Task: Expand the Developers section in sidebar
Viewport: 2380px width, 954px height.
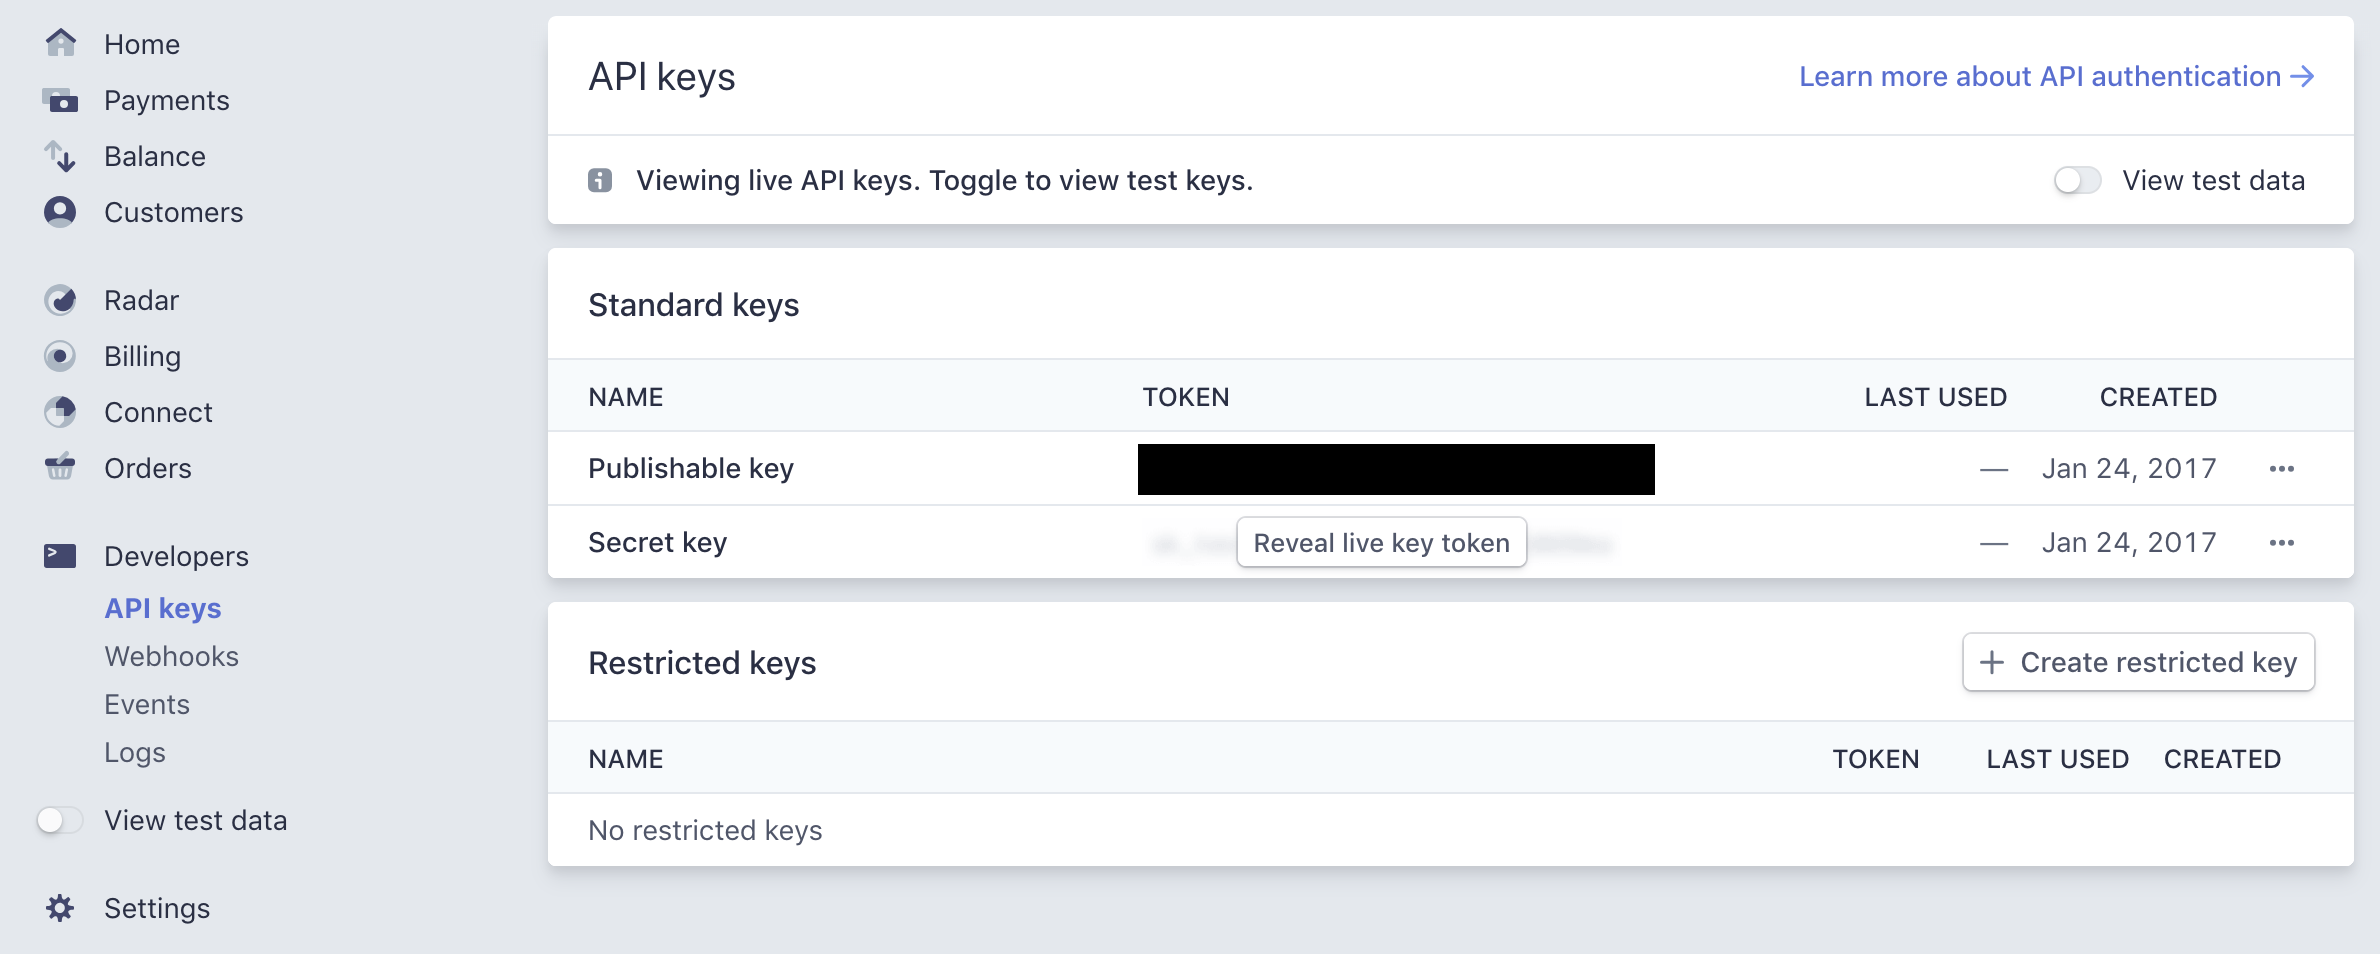Action: [176, 556]
